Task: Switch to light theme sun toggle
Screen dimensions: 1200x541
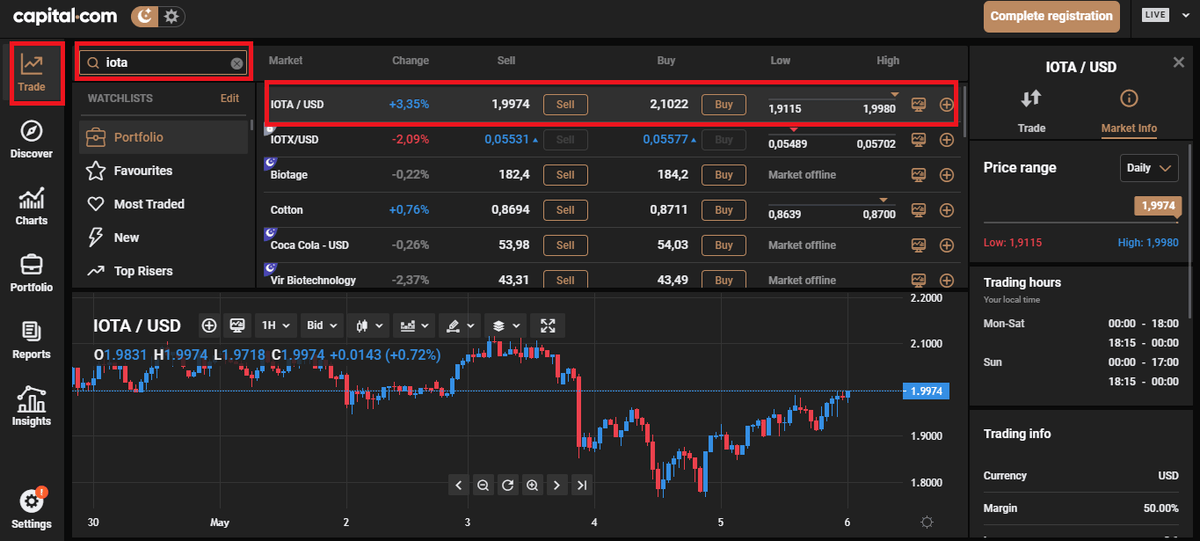Action: (x=173, y=16)
